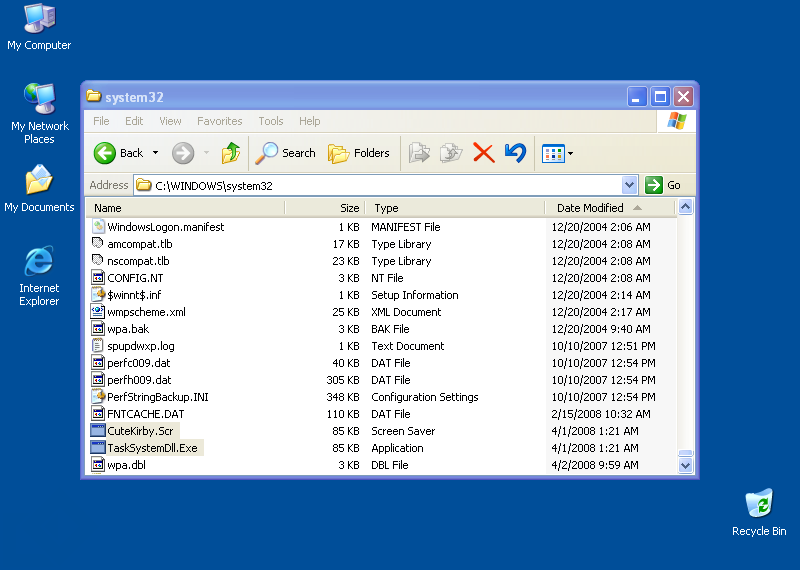800x570 pixels.
Task: Click the scroll down arrow in file list
Action: click(685, 465)
